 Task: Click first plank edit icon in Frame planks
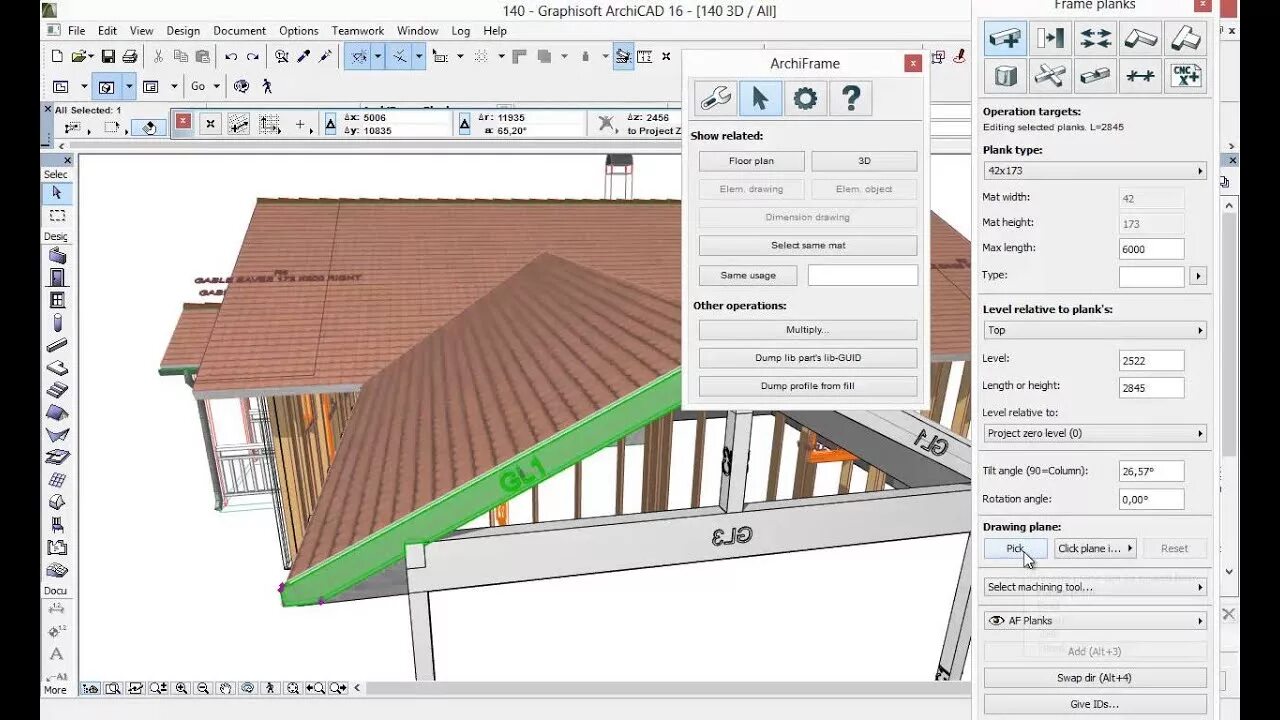point(1005,38)
